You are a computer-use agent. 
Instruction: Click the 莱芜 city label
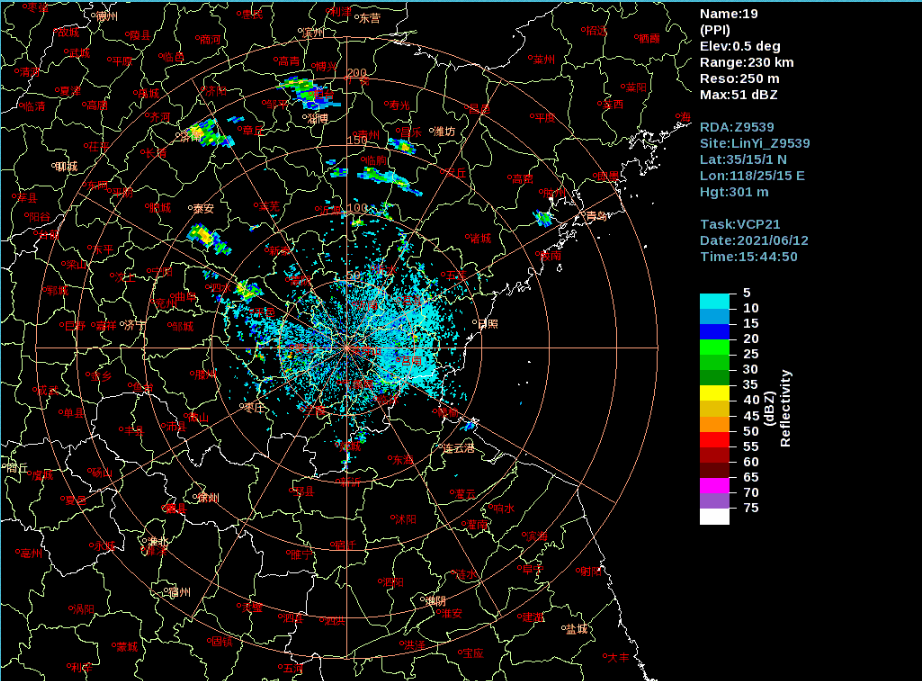(269, 206)
